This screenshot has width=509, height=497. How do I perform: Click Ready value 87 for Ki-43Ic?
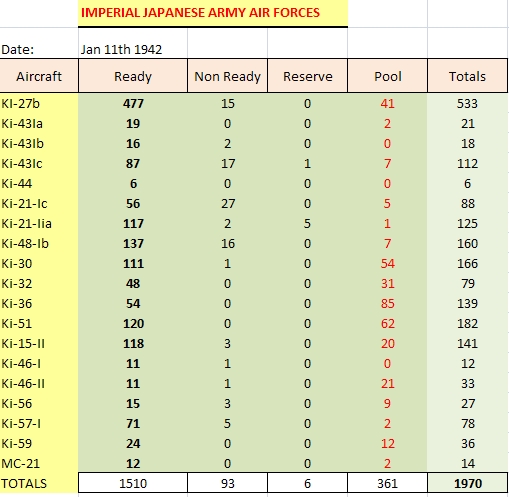133,164
